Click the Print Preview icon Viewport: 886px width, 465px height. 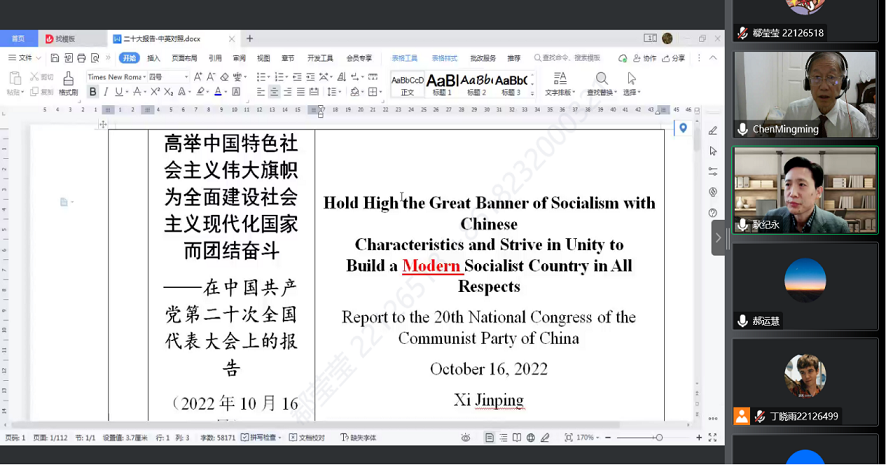[x=95, y=58]
